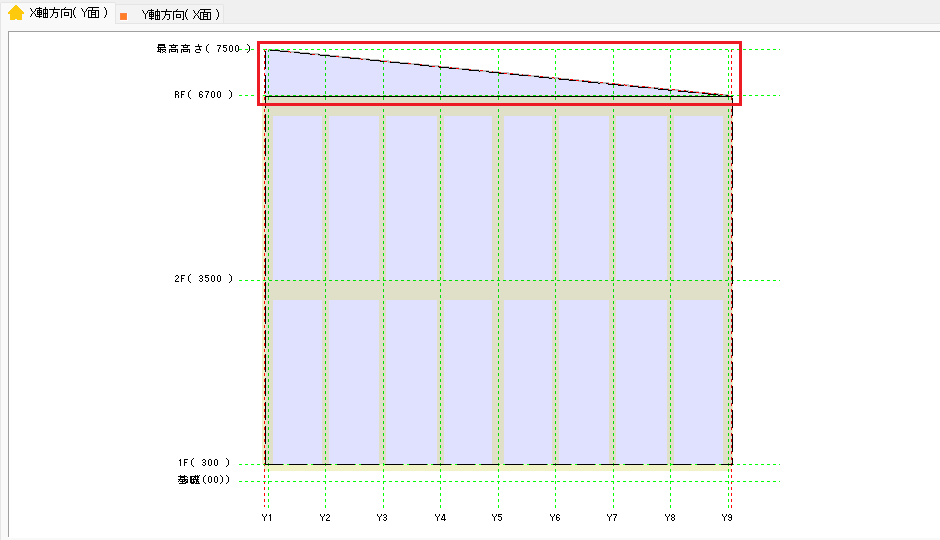Click the 2F floor beam band
This screenshot has width=940, height=540.
pos(498,290)
